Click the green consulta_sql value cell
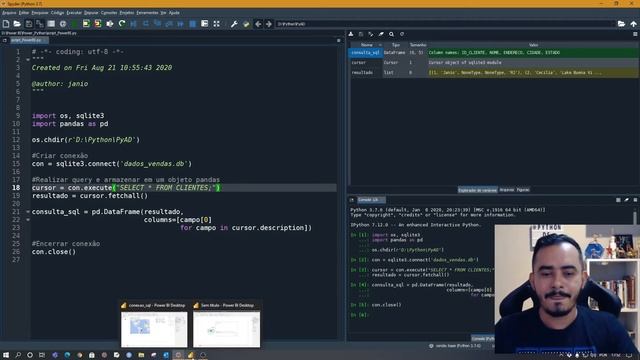 point(533,53)
